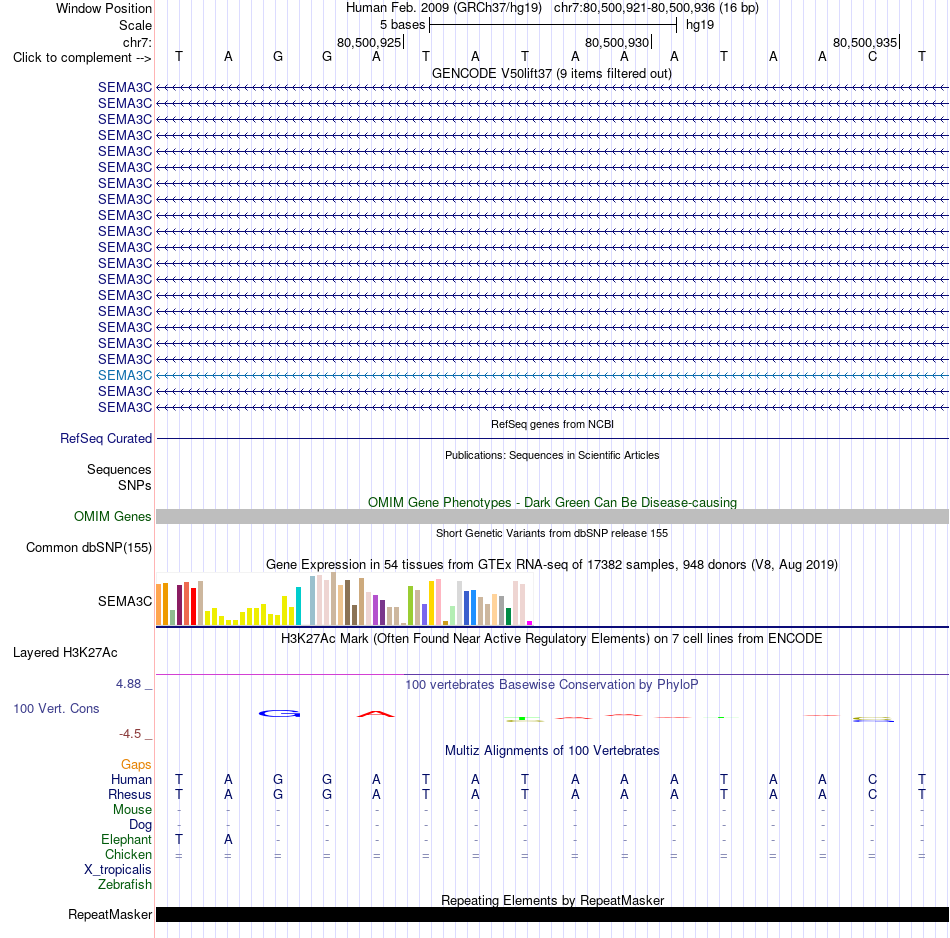Click the C base in the complement sequence row

[872, 56]
